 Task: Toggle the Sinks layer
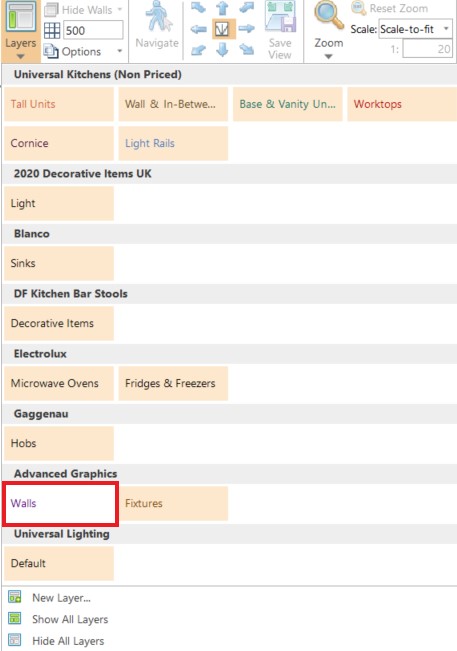(59, 263)
